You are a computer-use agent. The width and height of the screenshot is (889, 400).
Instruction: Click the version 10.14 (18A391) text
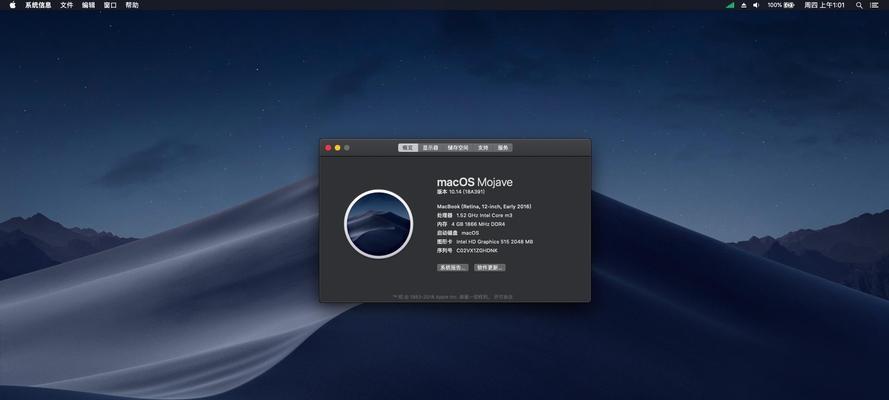point(459,192)
